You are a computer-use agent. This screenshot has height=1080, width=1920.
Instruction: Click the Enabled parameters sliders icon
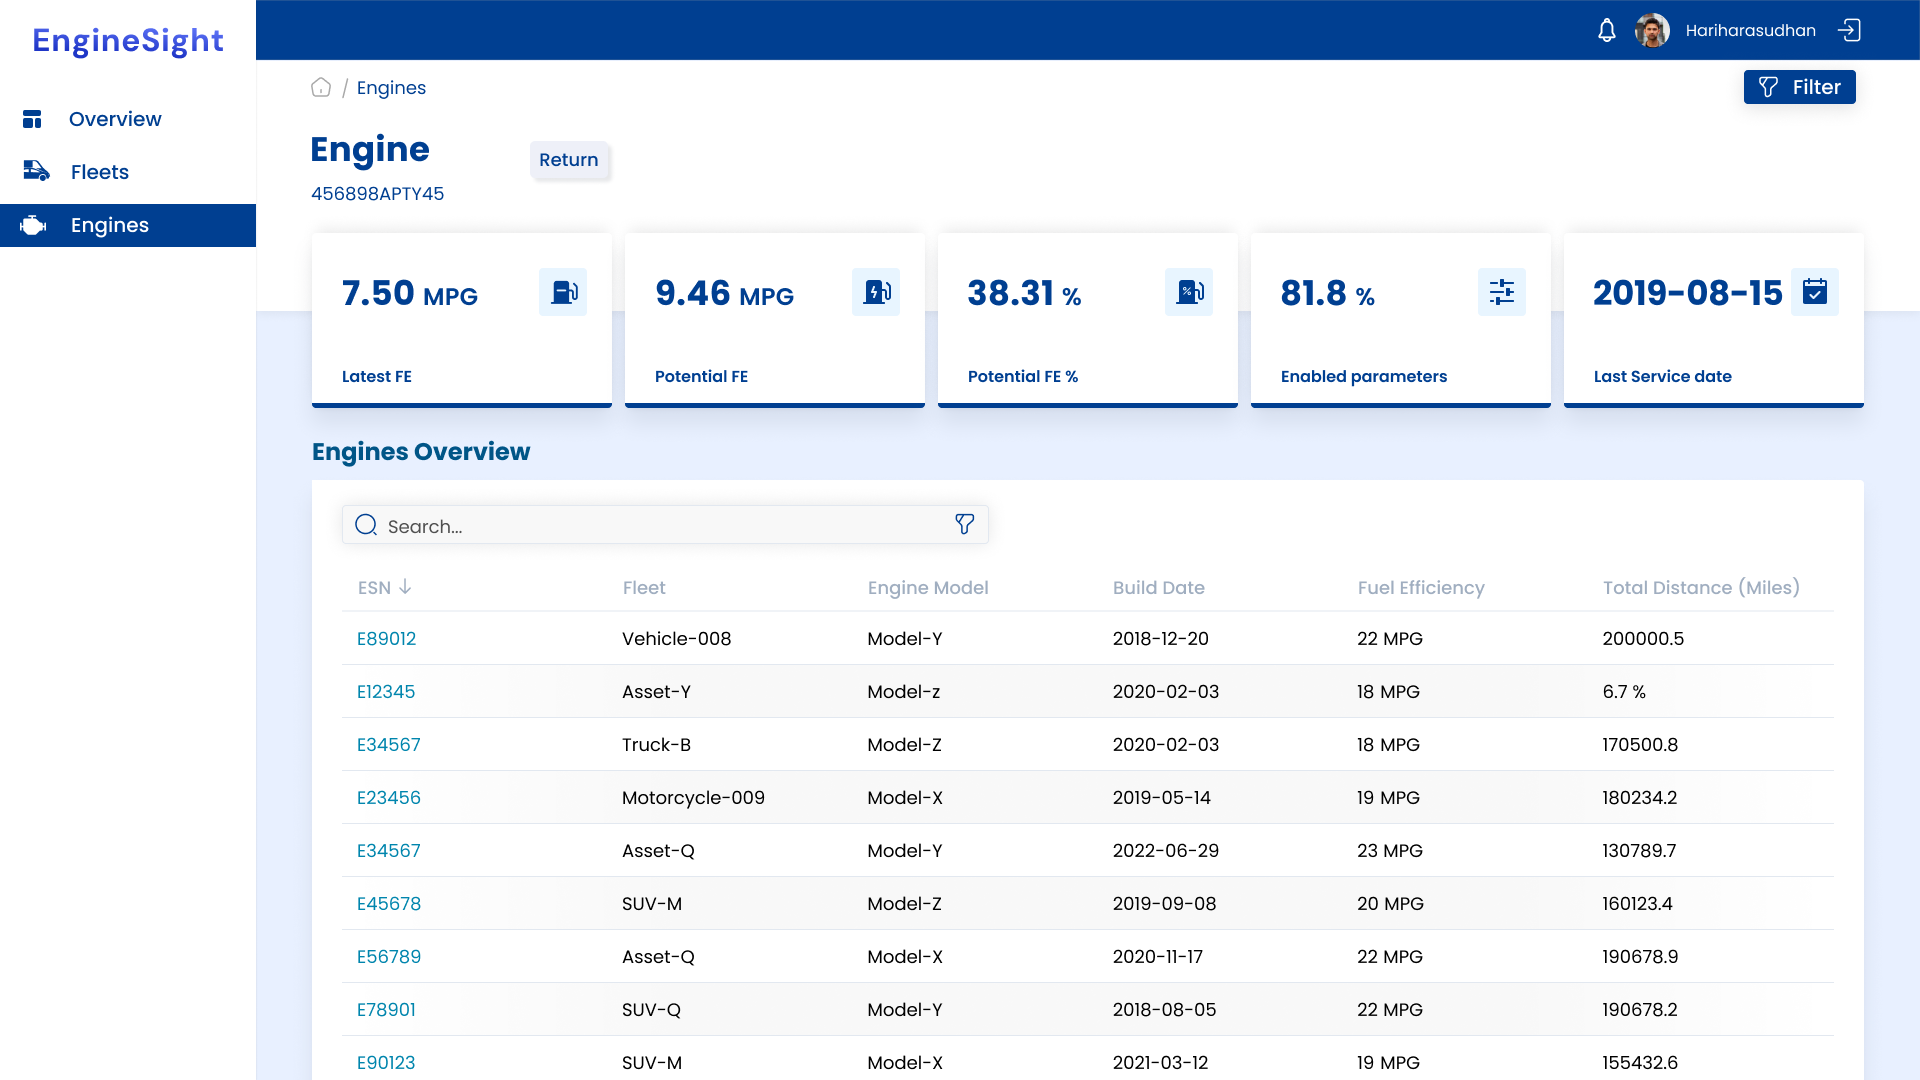click(x=1501, y=292)
